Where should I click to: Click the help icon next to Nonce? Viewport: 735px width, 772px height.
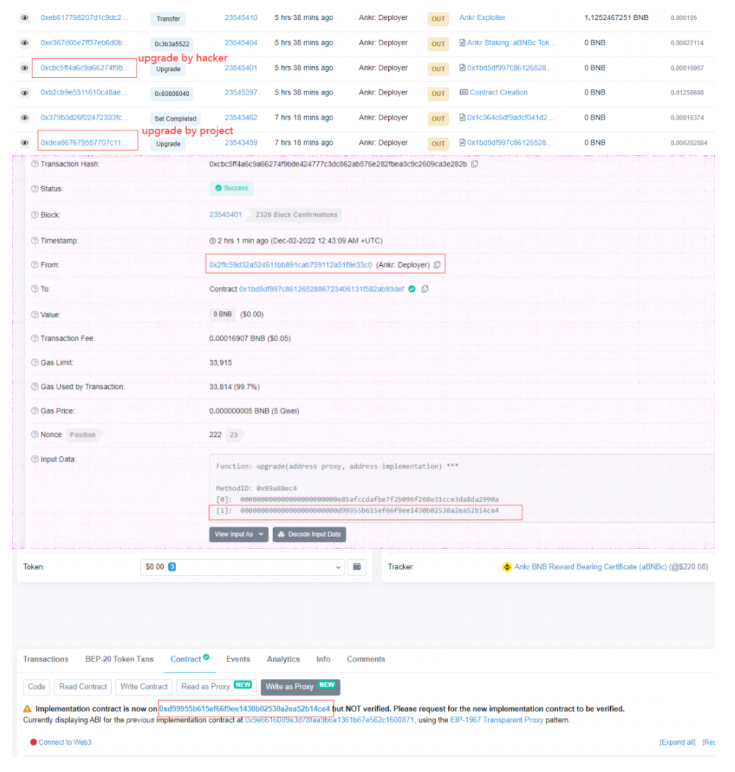pos(35,434)
